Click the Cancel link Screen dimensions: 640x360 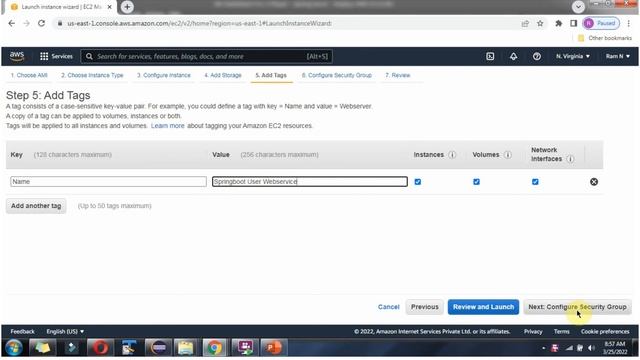coord(388,307)
